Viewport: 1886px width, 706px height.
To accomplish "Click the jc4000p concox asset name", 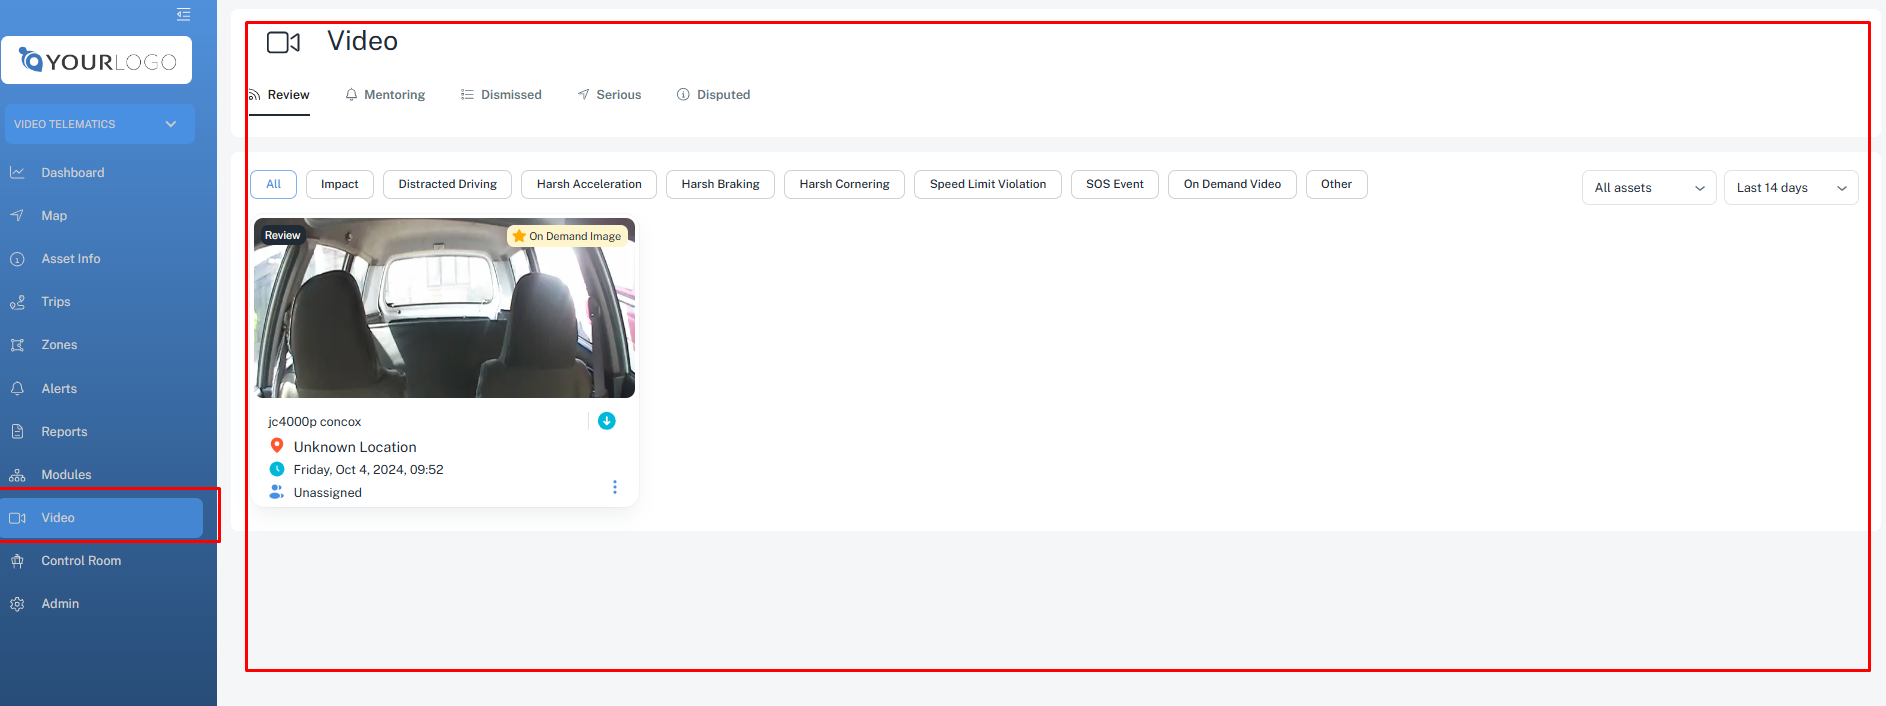I will pos(315,422).
